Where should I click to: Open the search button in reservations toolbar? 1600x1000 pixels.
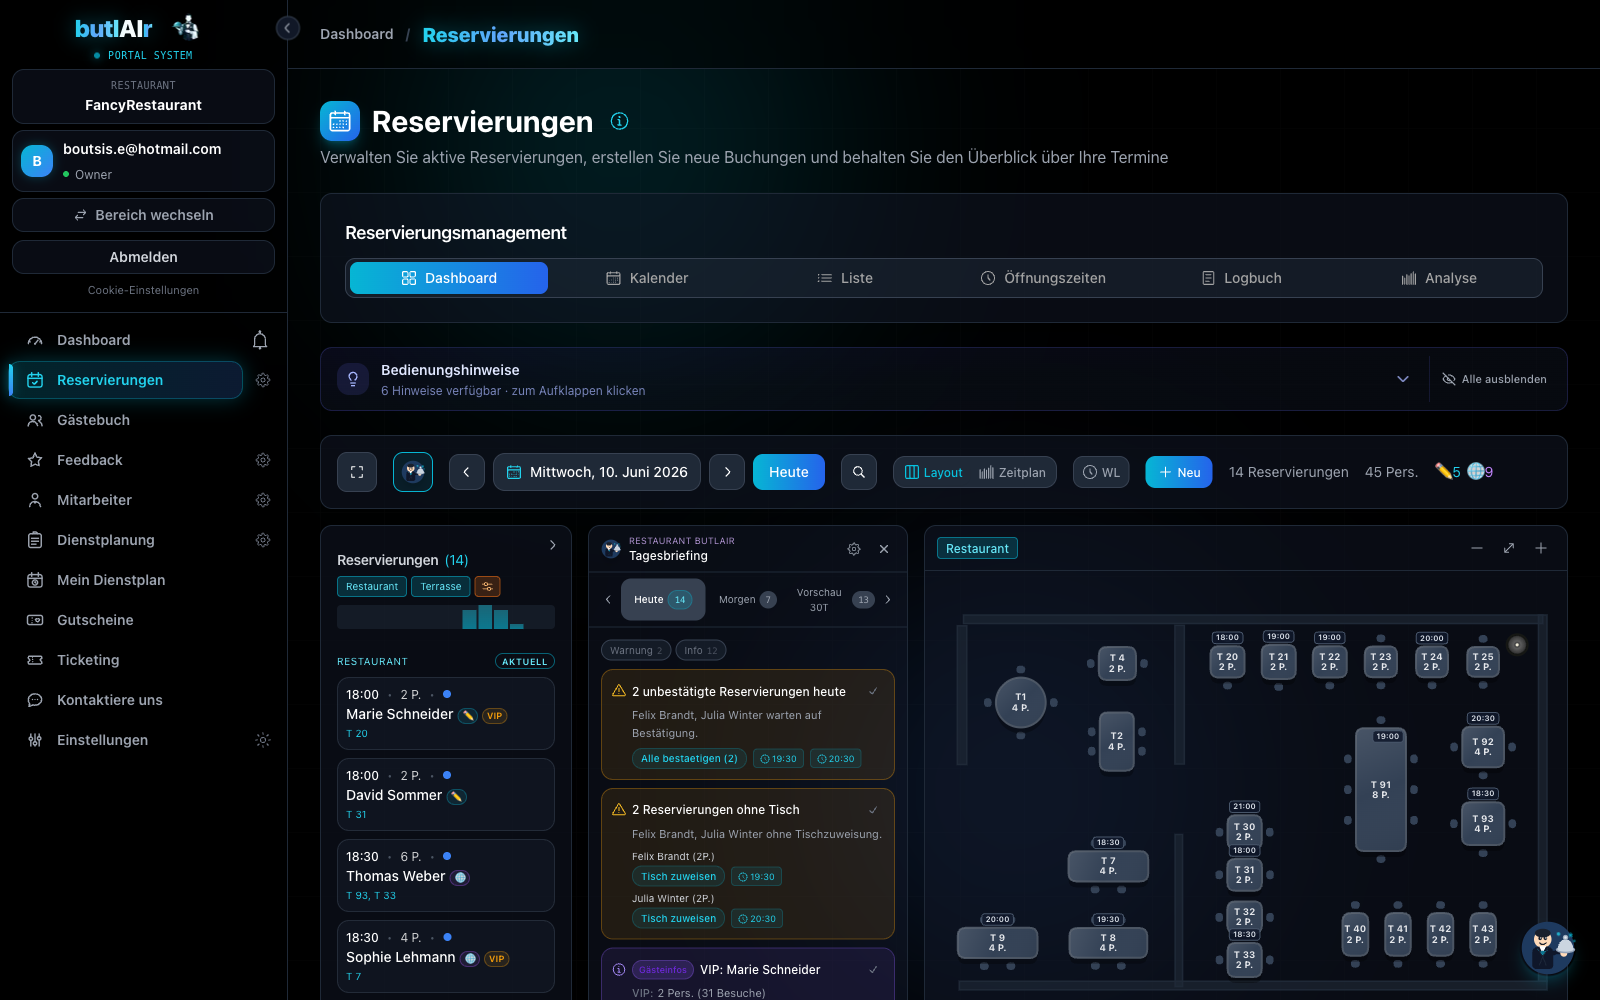[x=859, y=472]
